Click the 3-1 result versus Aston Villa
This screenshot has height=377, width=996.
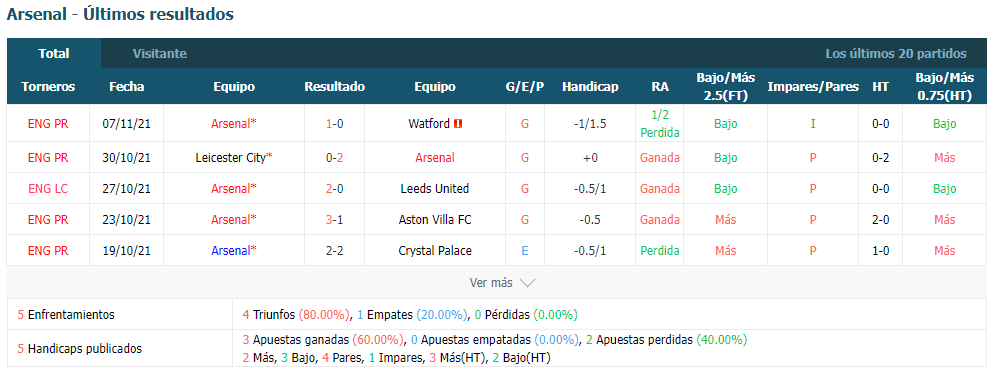pos(335,220)
